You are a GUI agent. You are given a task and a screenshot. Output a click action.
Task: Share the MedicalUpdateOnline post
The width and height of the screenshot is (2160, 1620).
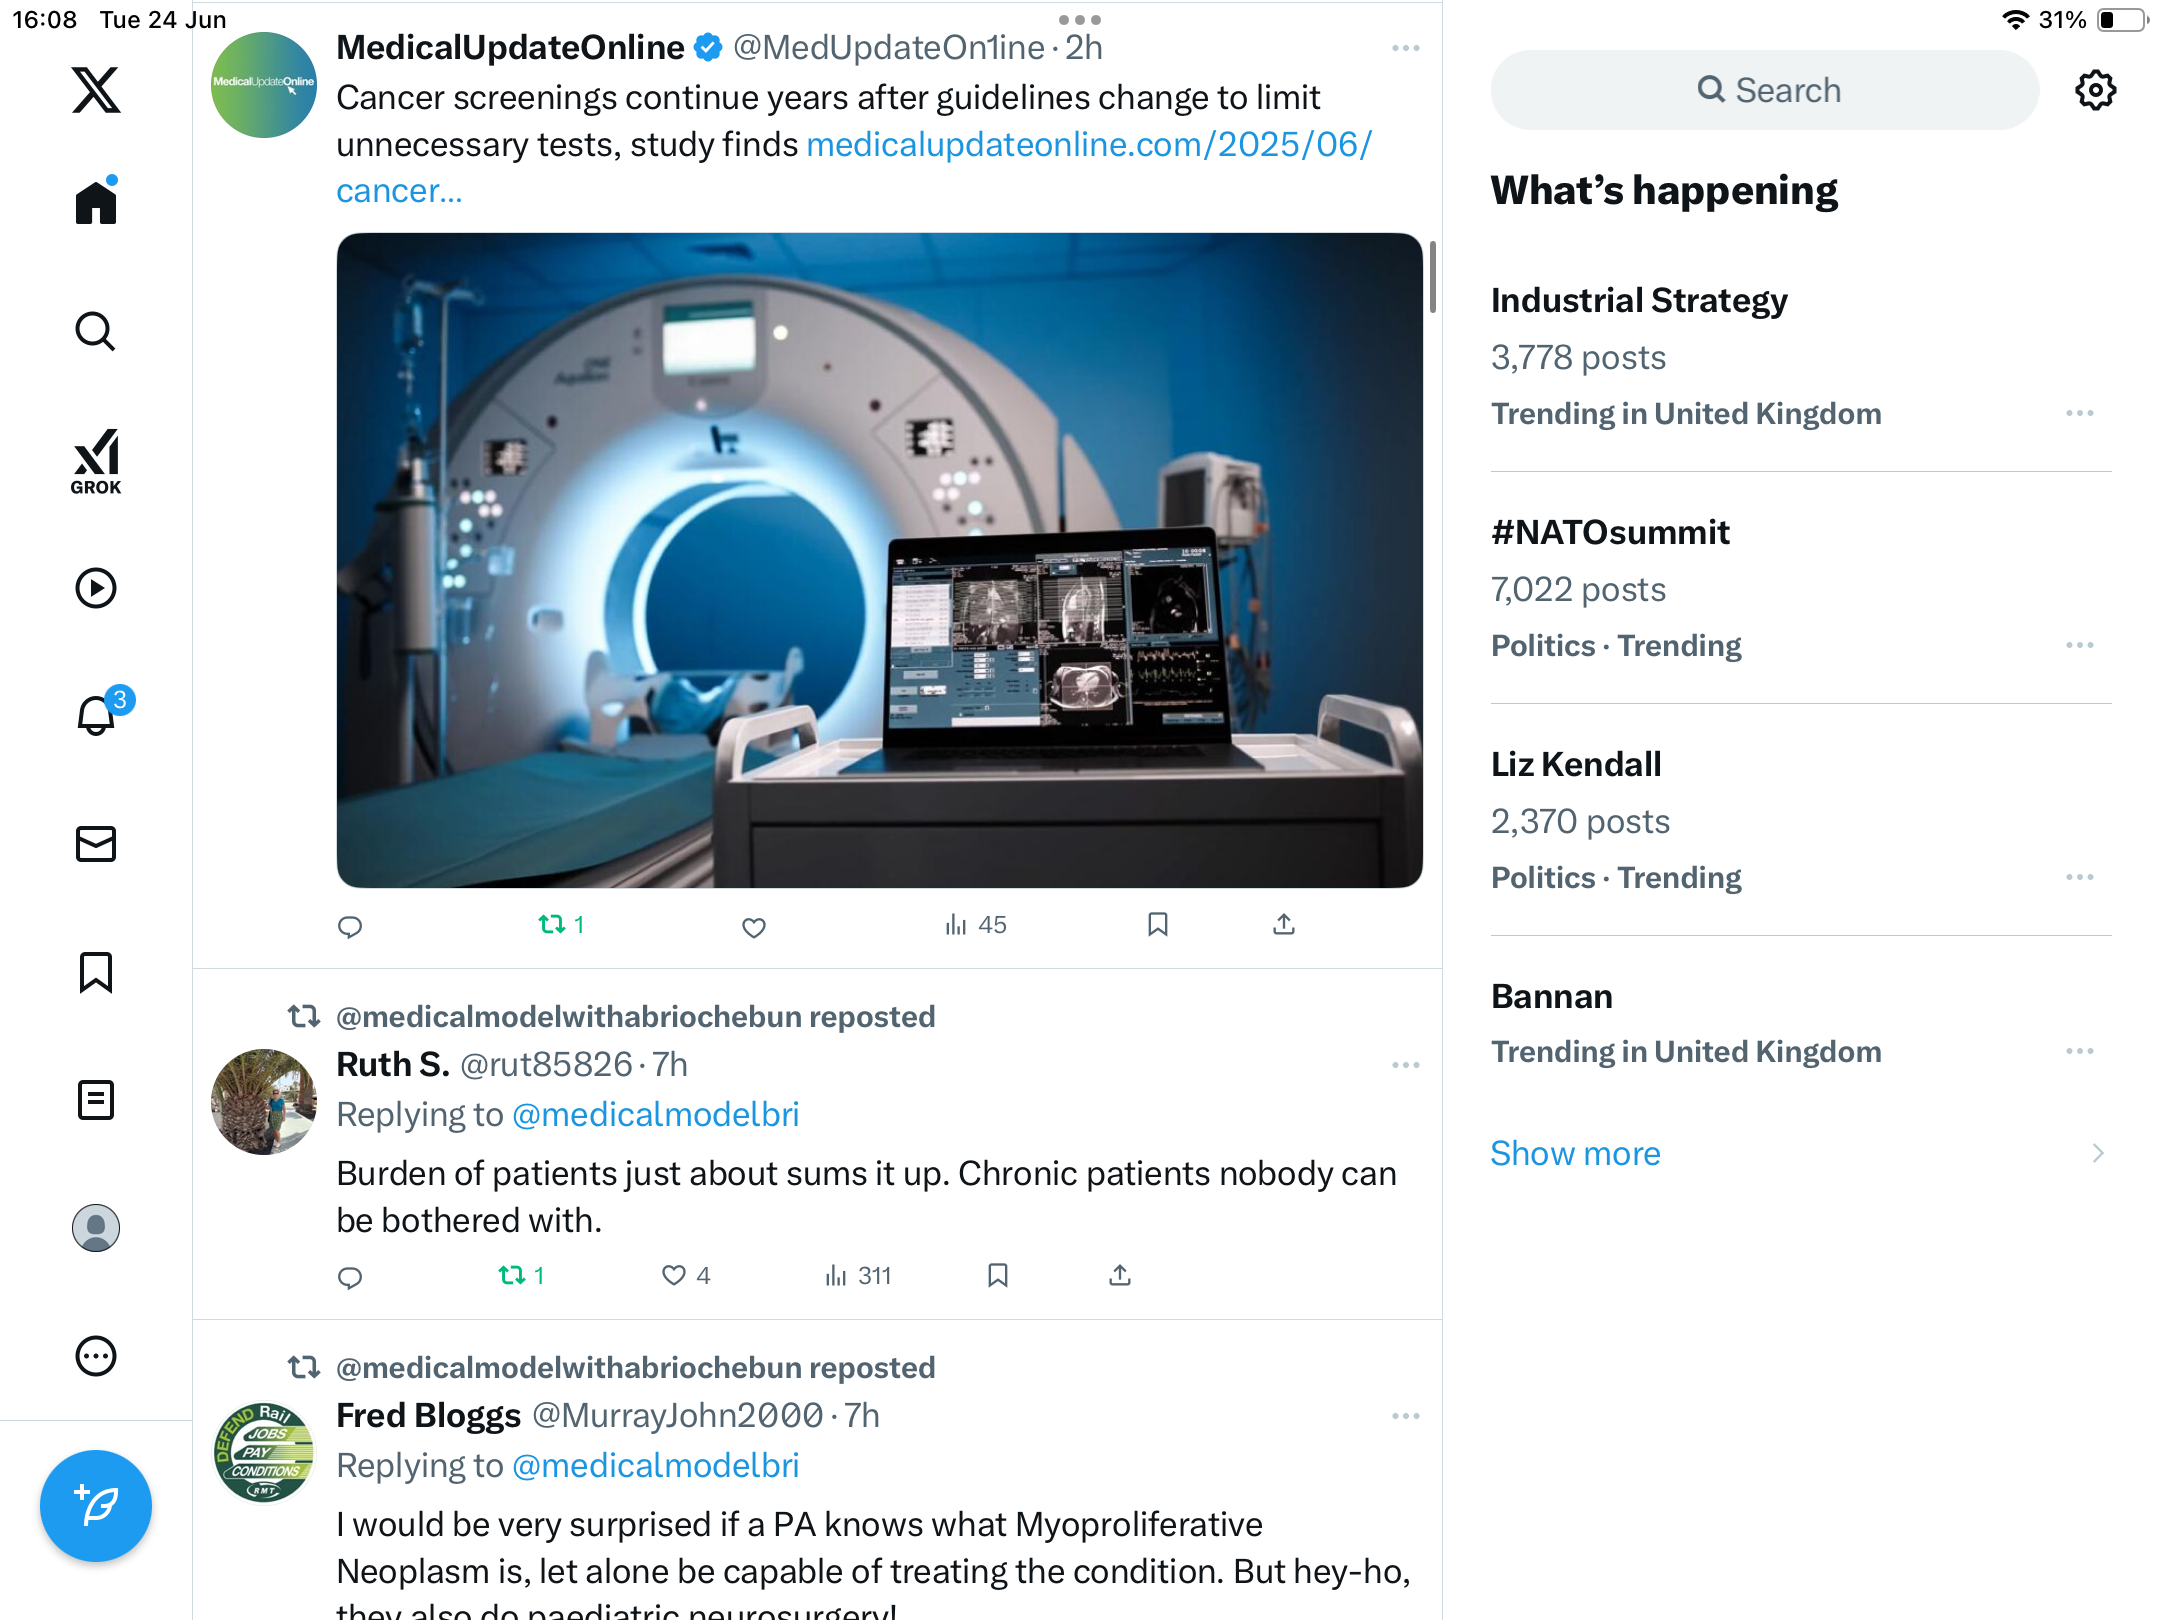[x=1284, y=925]
